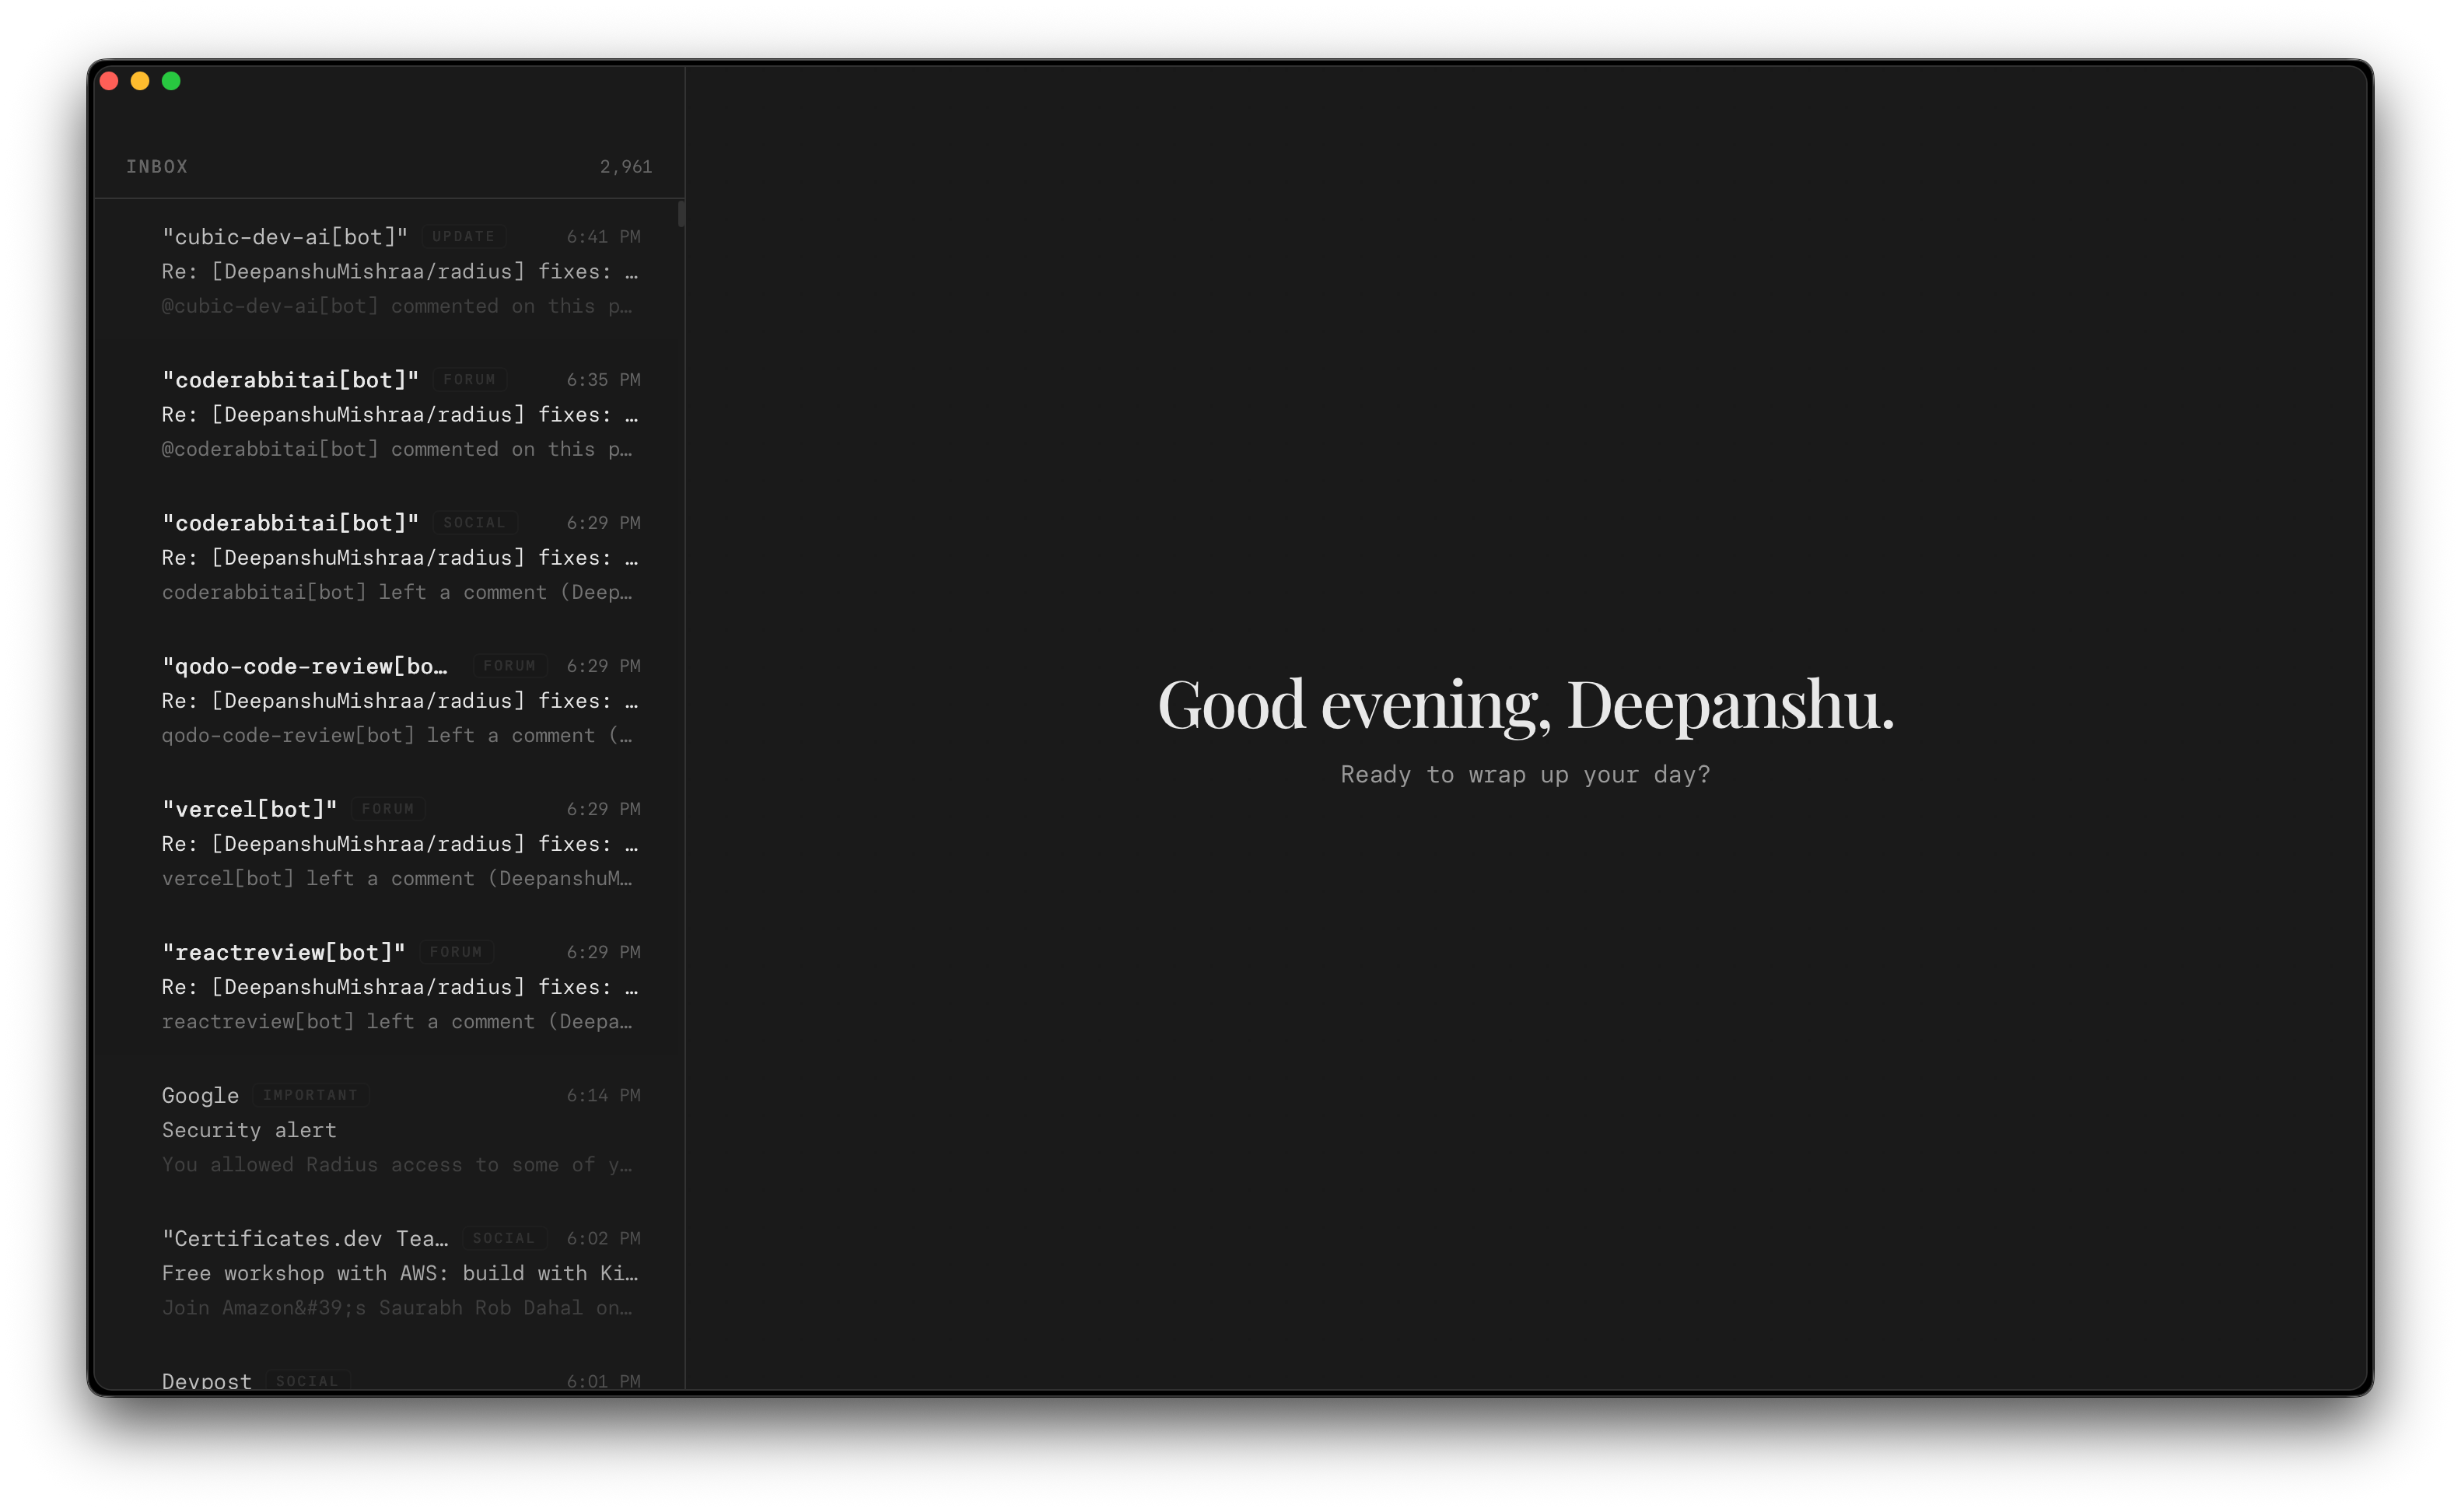Click the FORUM tag on vercel[bot] email

coord(388,809)
